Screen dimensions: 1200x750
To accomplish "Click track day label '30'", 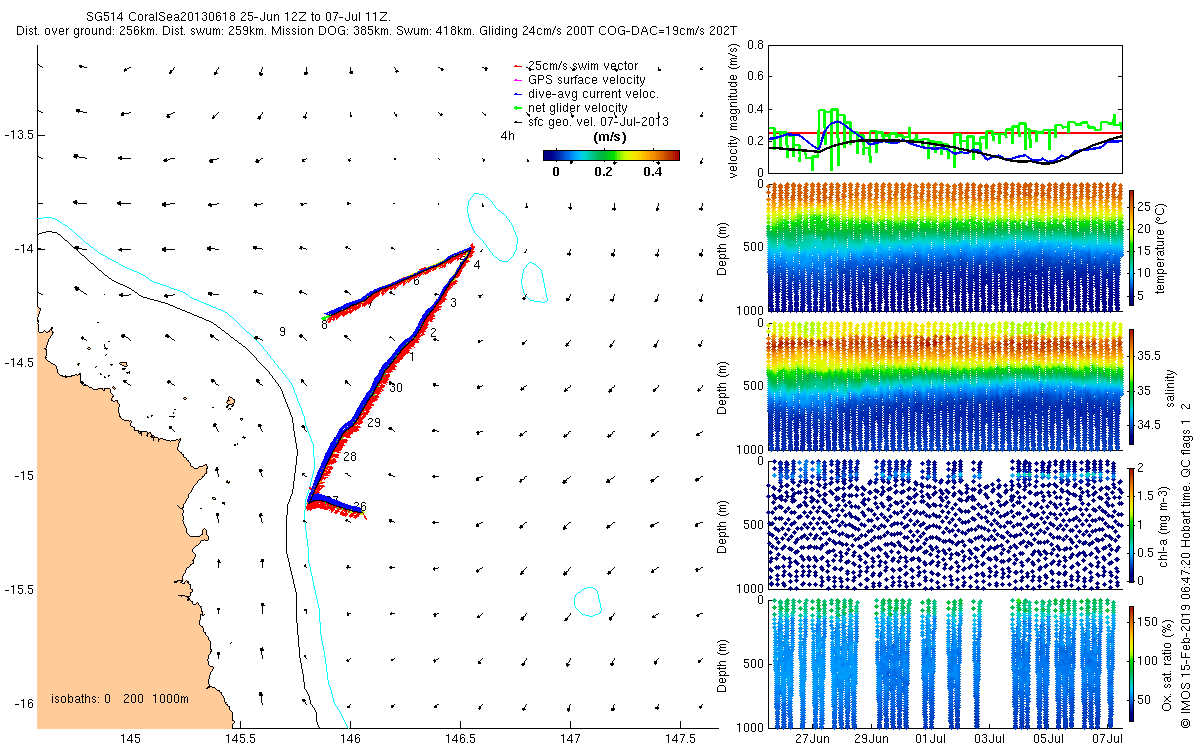I will click(x=396, y=388).
